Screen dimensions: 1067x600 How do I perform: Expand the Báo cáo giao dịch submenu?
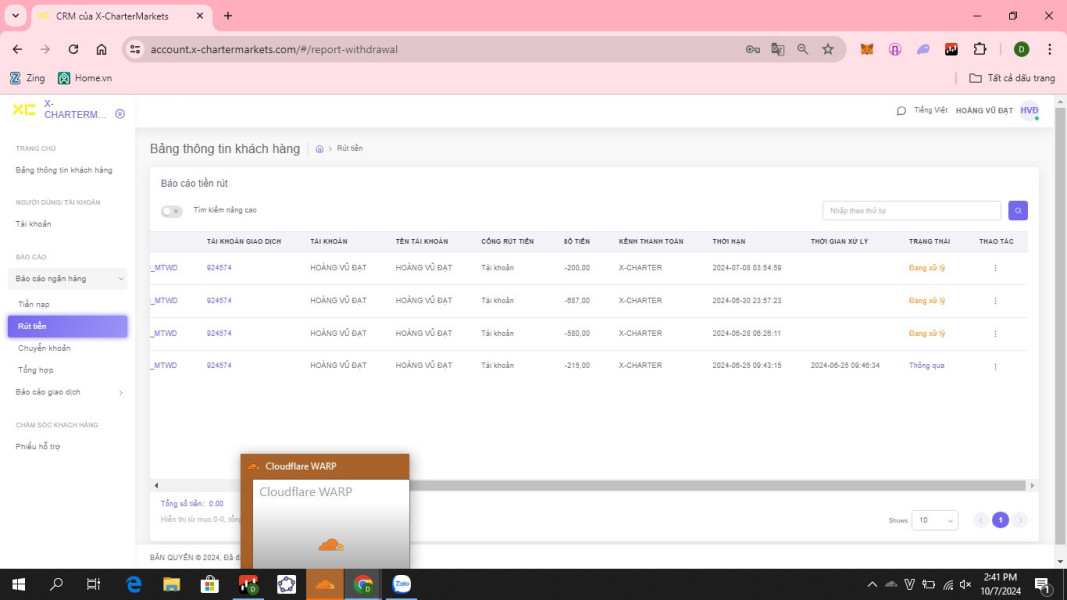67,392
